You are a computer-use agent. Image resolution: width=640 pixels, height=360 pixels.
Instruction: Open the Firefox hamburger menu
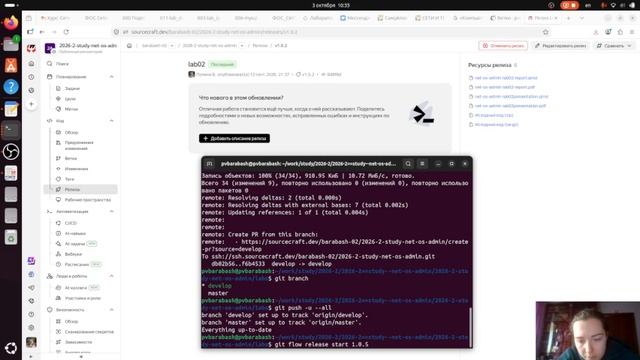pyautogui.click(x=632, y=32)
